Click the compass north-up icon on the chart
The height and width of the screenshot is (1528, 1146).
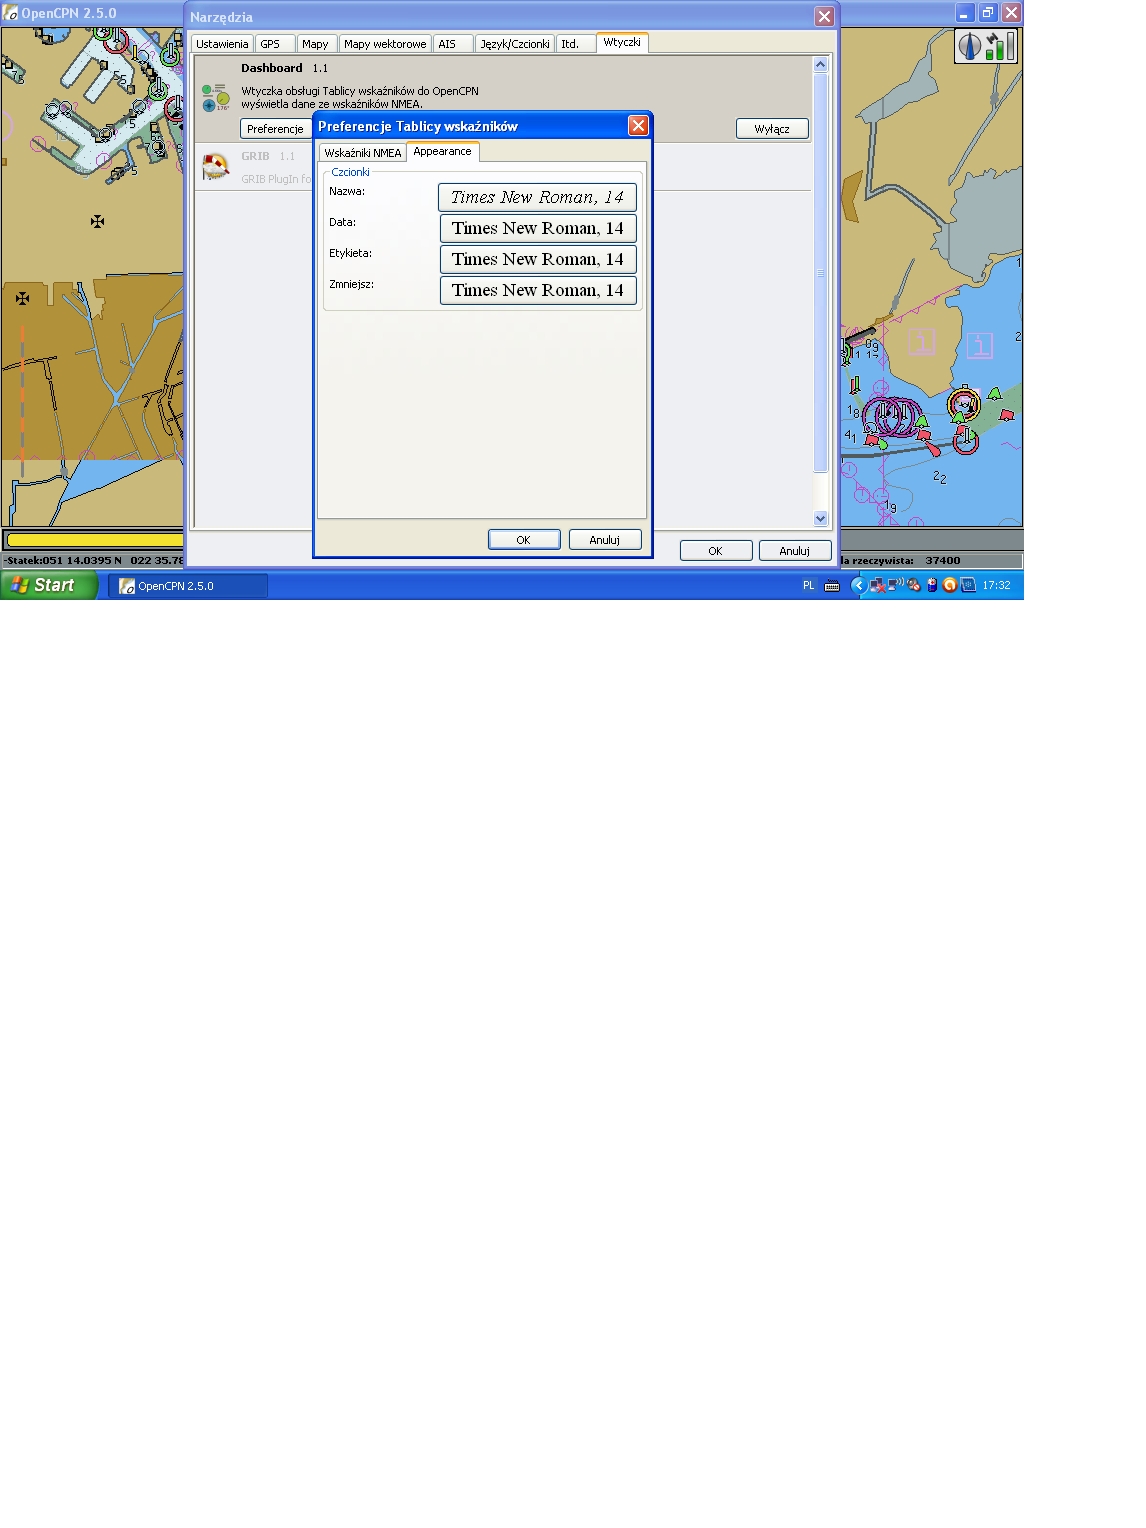coord(970,46)
